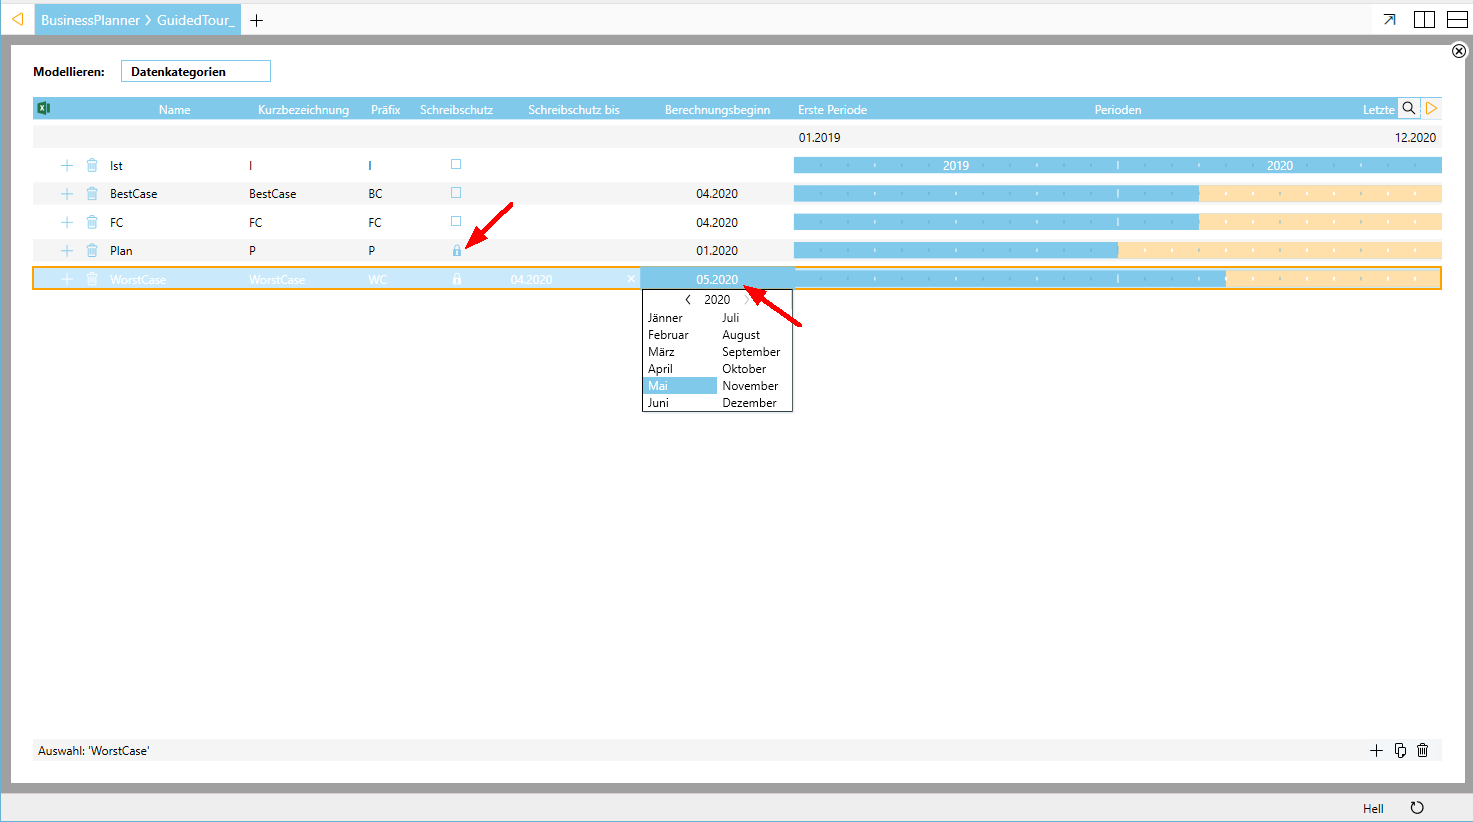
Task: Click the plus icon in the FC row
Action: pyautogui.click(x=67, y=222)
